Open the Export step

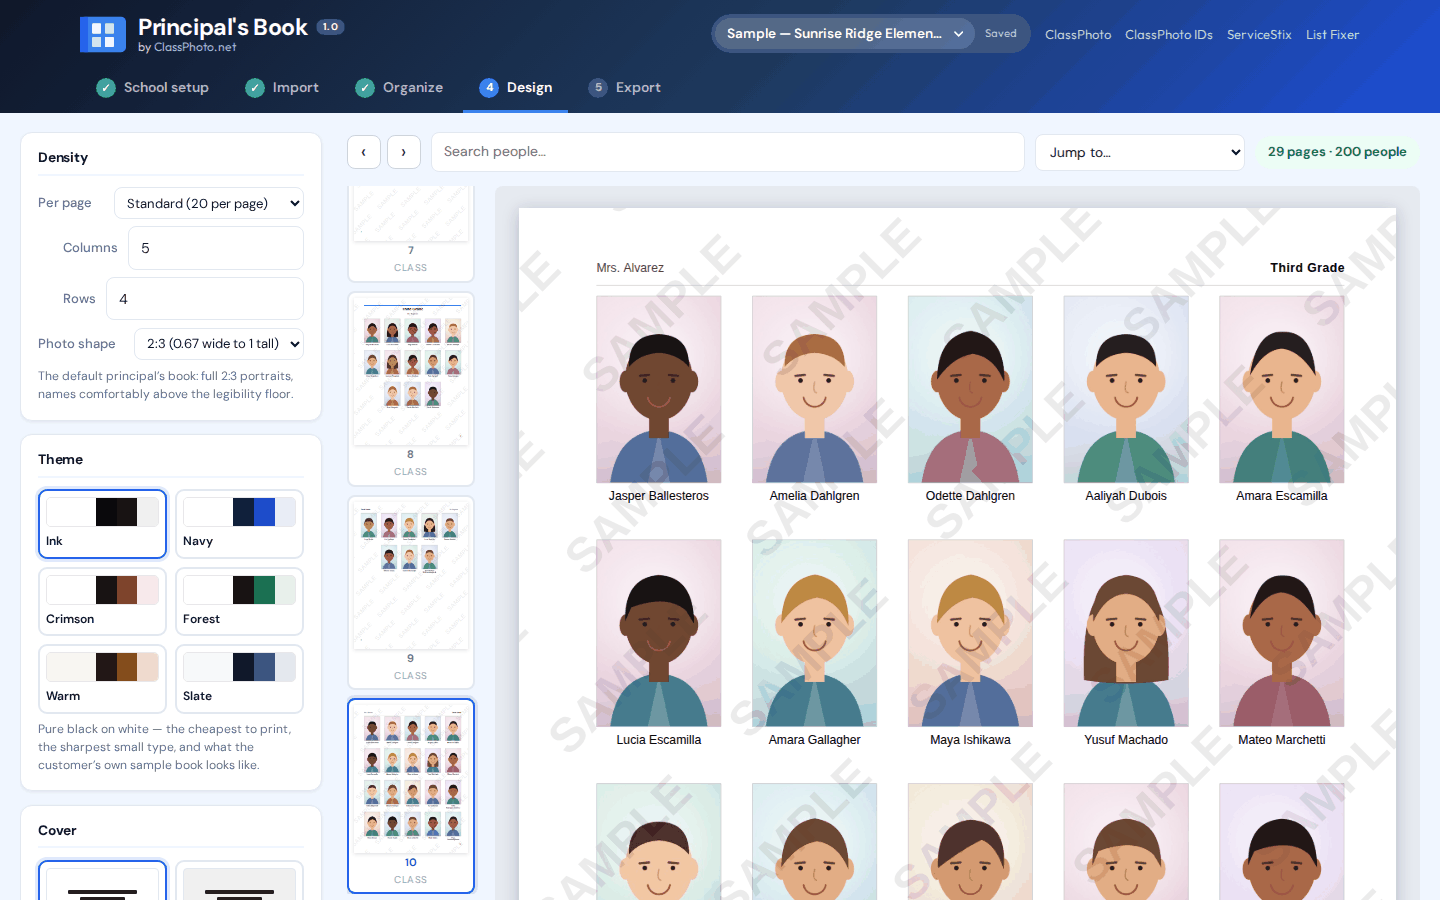(625, 88)
